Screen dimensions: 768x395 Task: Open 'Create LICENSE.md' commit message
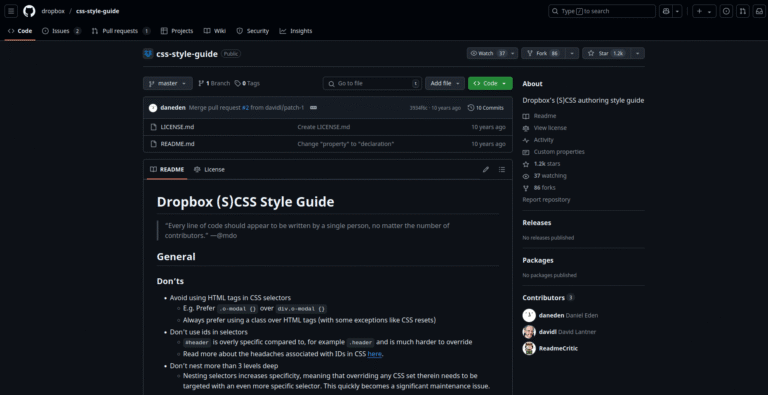[324, 127]
